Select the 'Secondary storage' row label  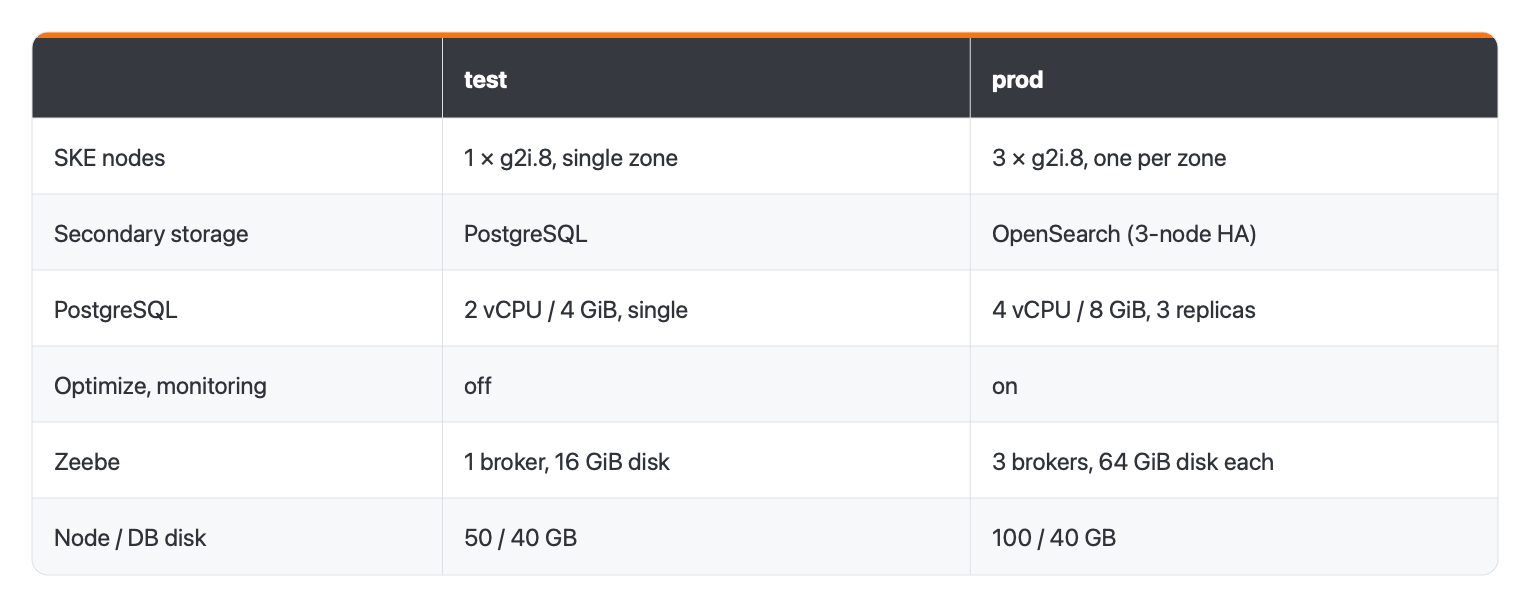pyautogui.click(x=151, y=233)
